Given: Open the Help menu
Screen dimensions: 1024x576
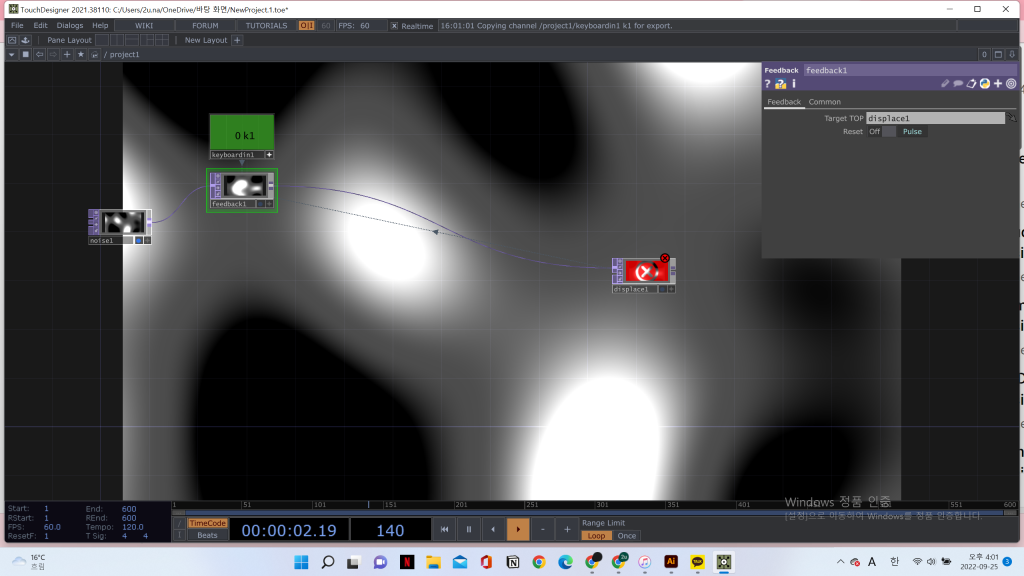Looking at the screenshot, I should tap(100, 25).
